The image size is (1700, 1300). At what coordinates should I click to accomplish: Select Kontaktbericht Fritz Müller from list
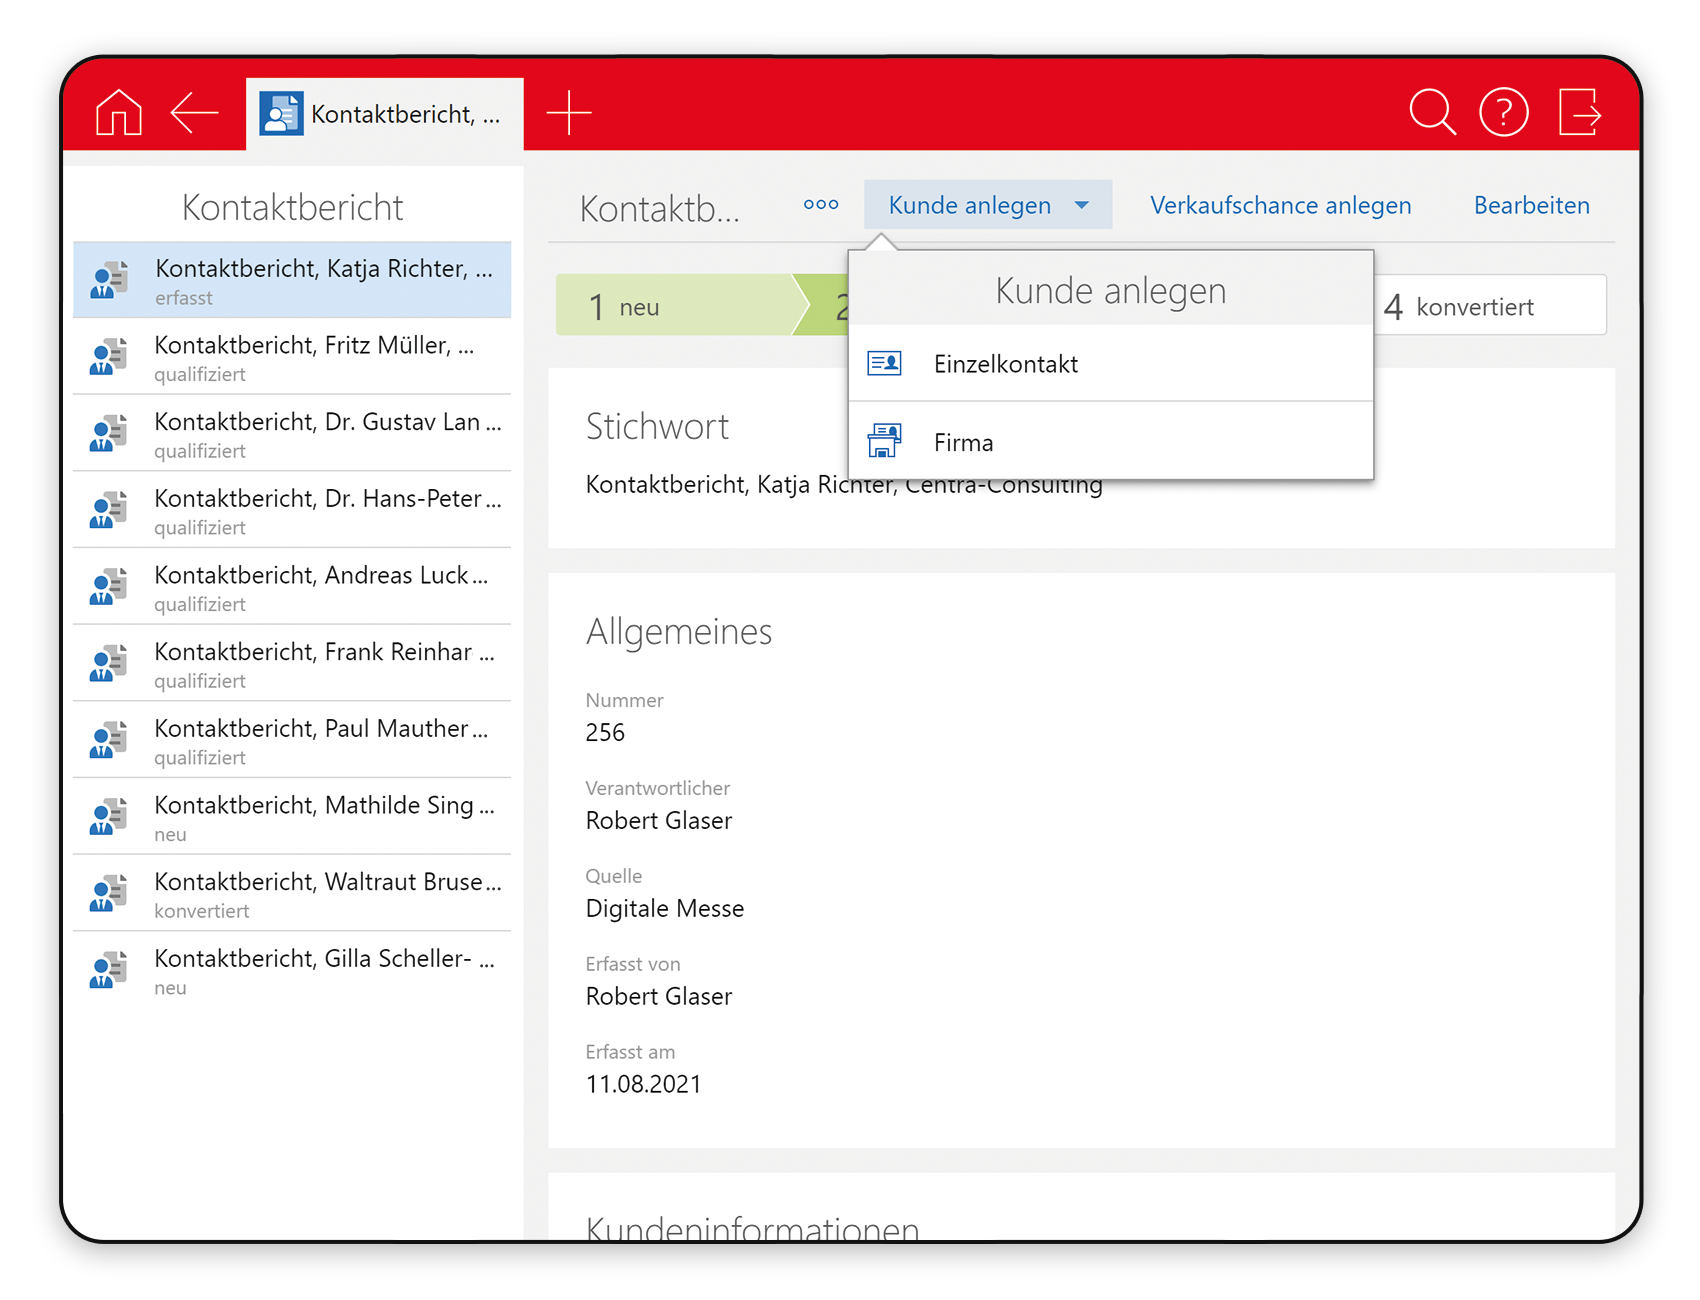click(x=291, y=356)
